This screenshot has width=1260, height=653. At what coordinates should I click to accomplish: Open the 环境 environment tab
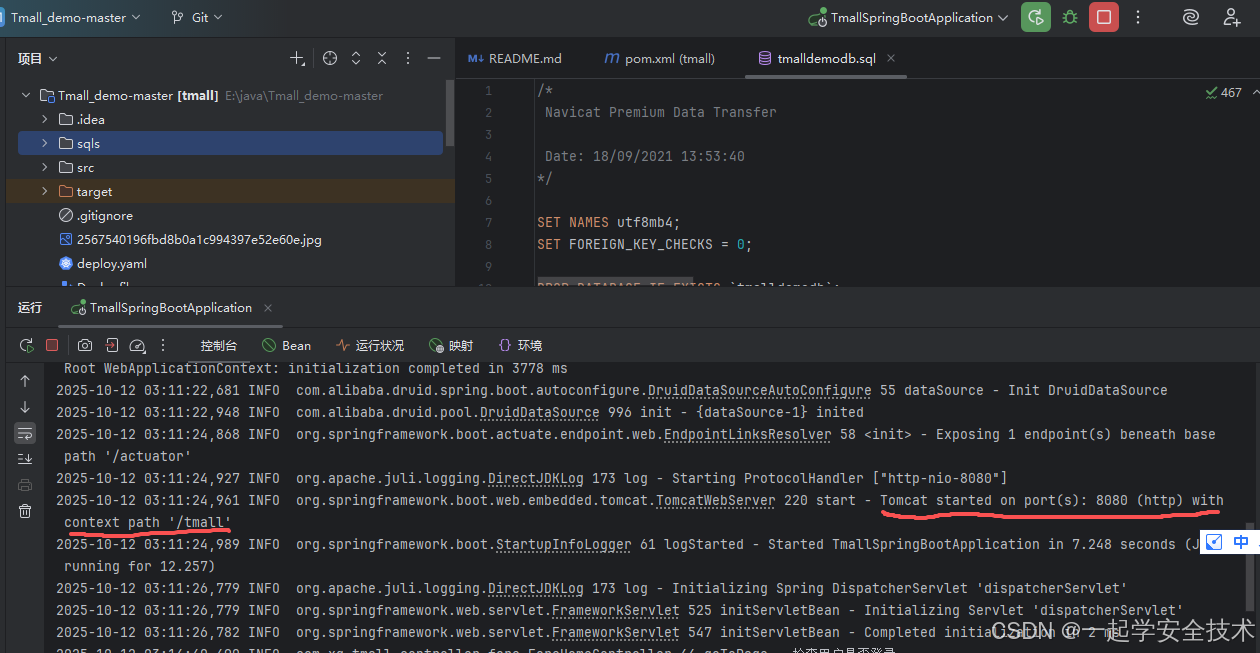click(520, 346)
